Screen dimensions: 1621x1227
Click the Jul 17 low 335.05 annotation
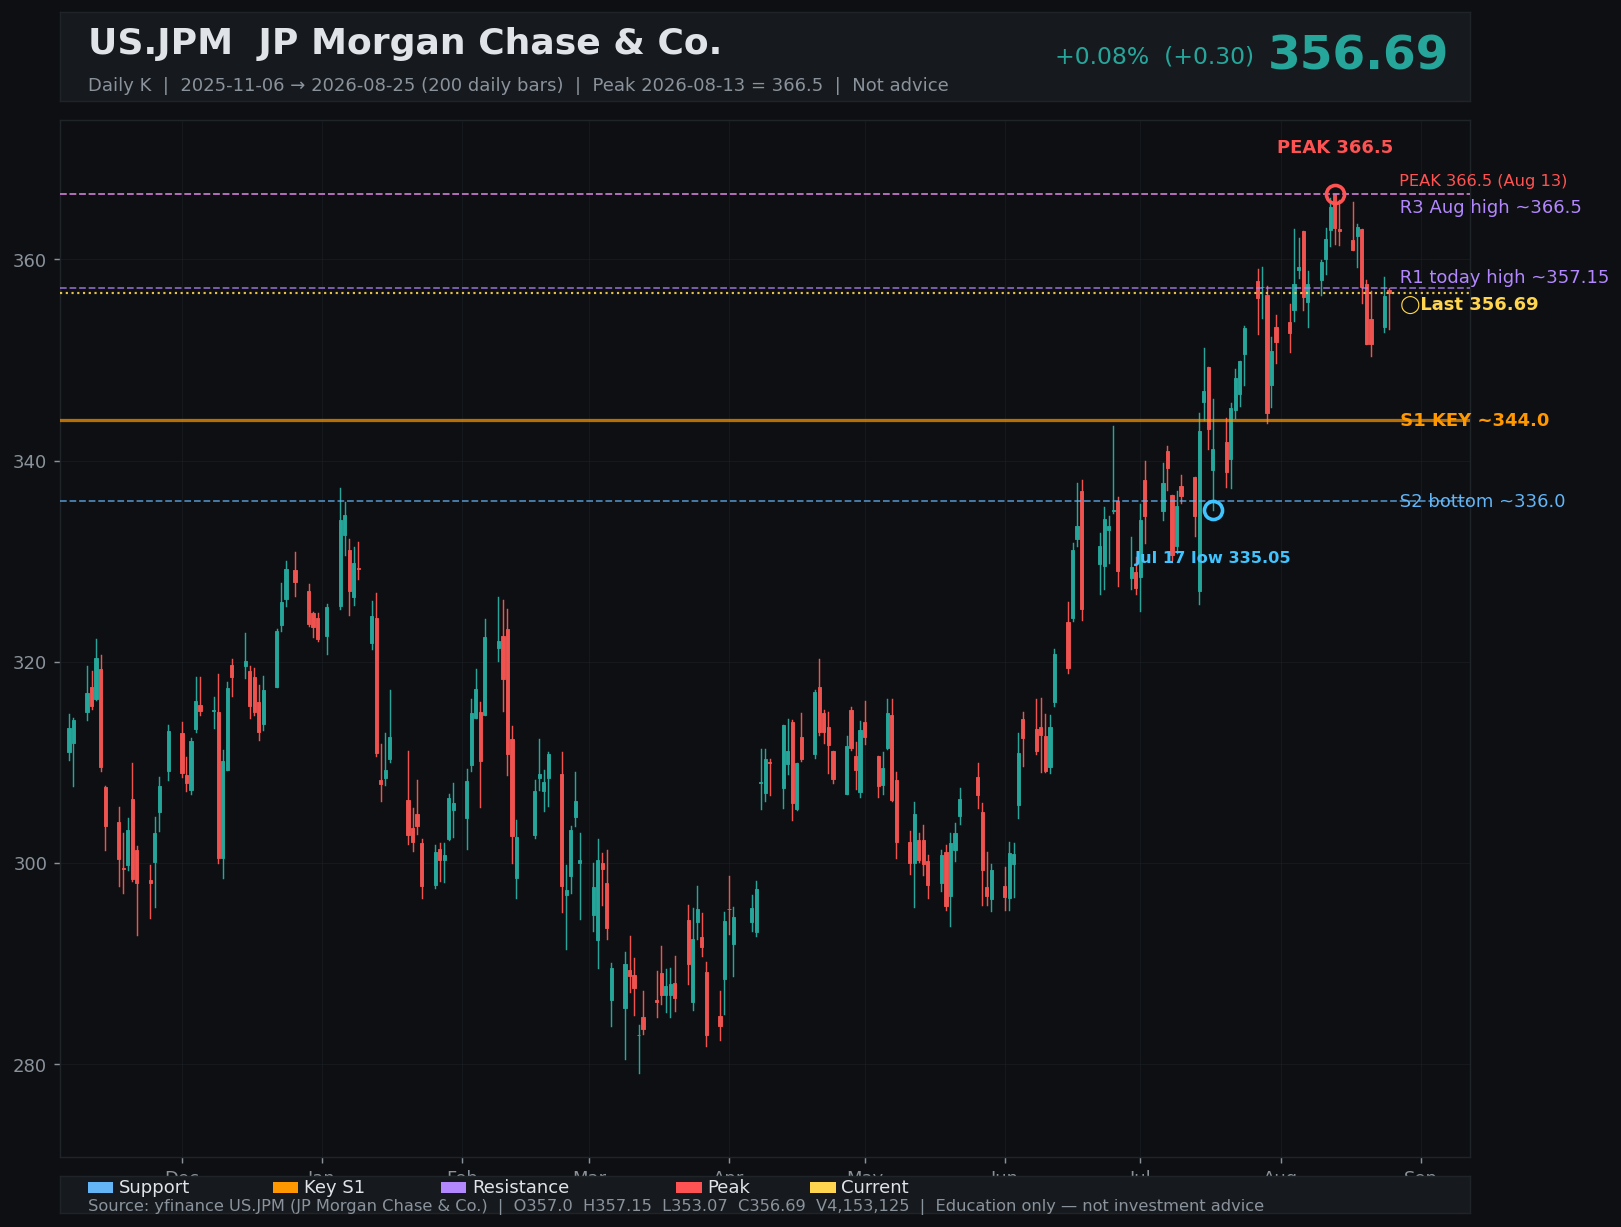(x=1212, y=558)
